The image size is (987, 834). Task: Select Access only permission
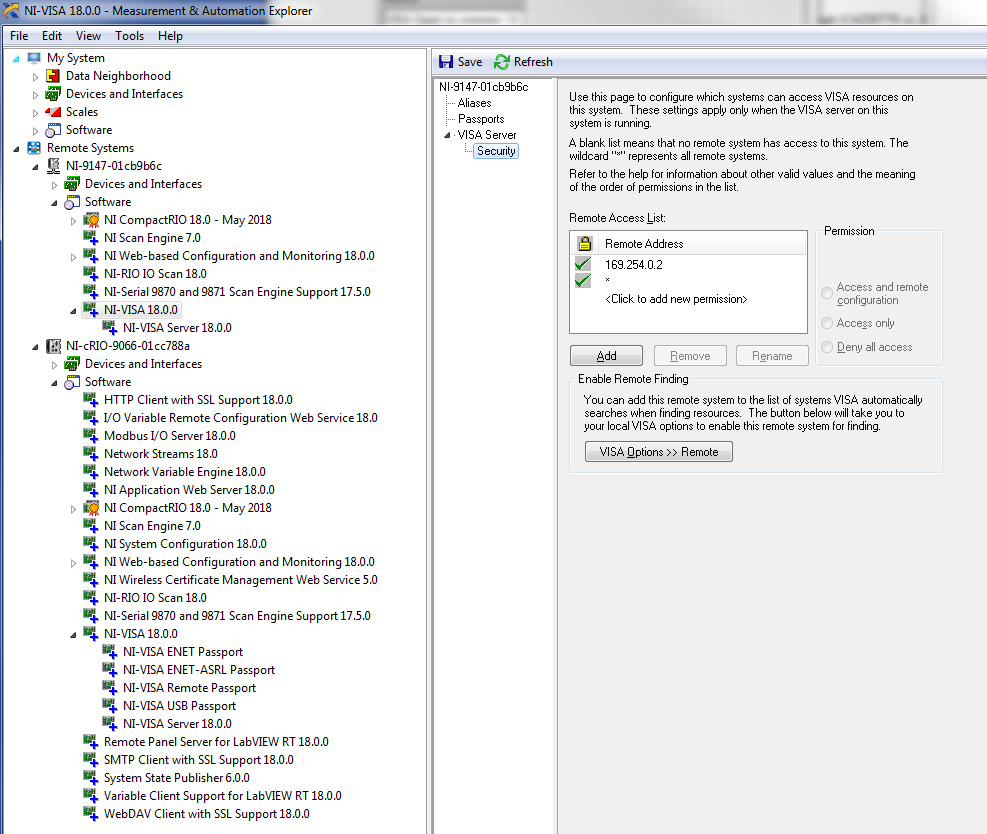point(827,323)
